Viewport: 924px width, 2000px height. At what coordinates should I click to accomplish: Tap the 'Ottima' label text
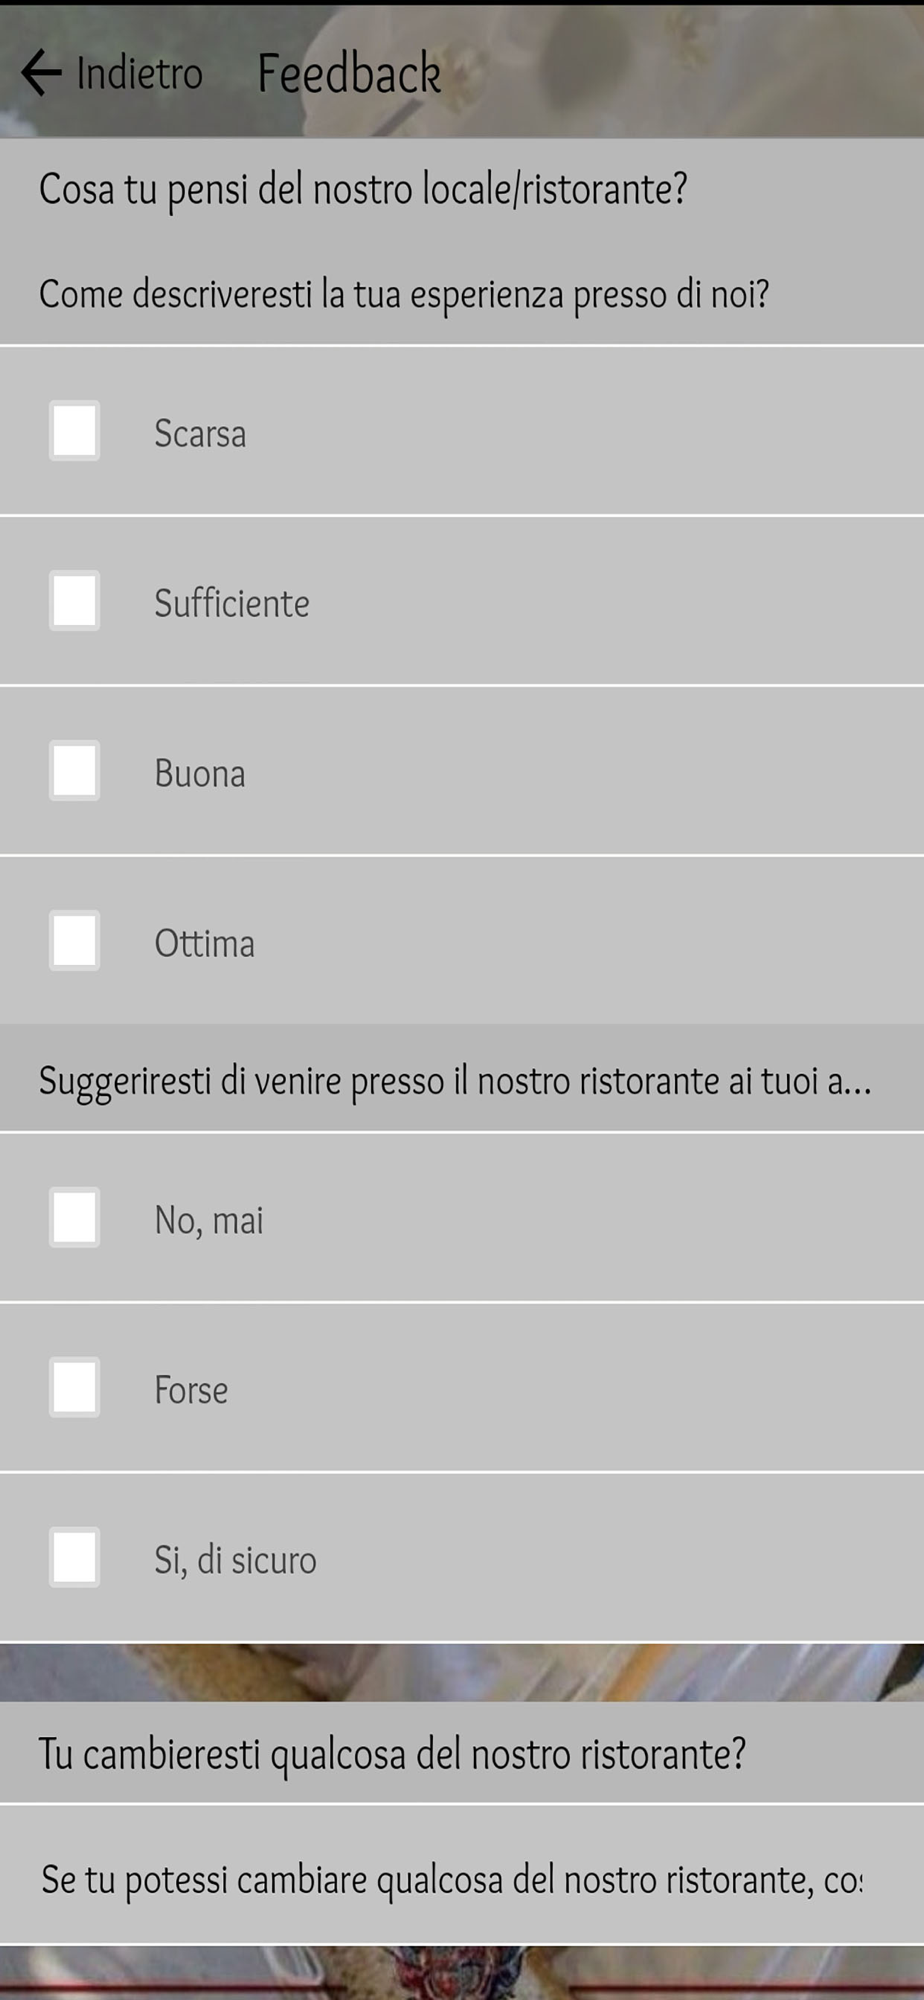pyautogui.click(x=204, y=943)
